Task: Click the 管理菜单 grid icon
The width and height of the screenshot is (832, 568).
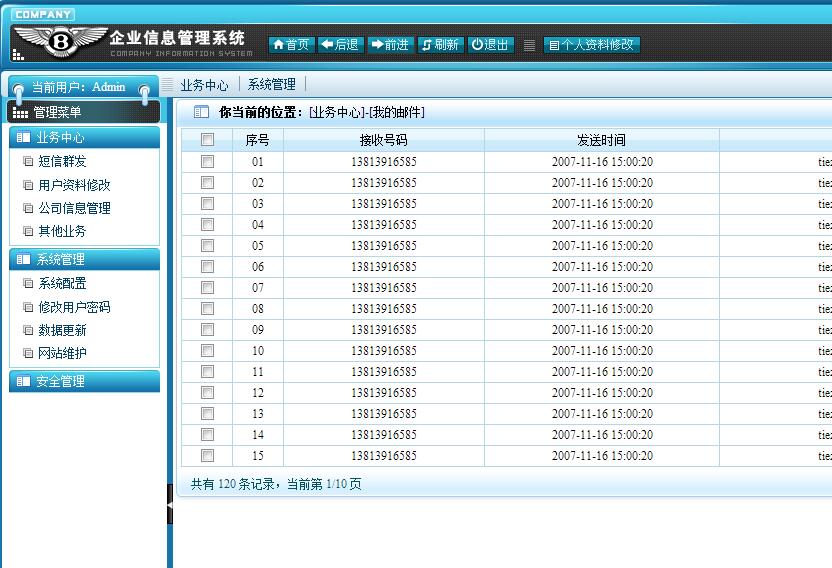Action: pos(20,113)
